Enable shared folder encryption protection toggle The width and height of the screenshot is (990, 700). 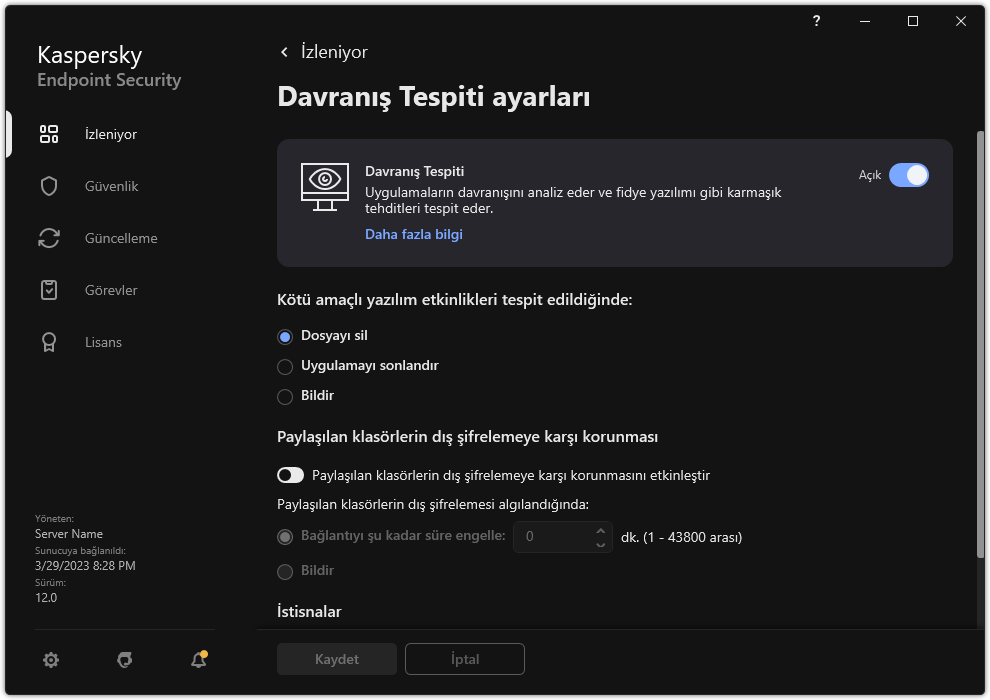click(290, 475)
